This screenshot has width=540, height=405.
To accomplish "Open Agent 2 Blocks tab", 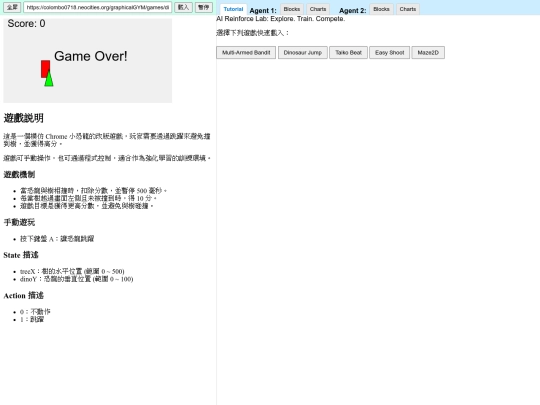I will 381,9.
